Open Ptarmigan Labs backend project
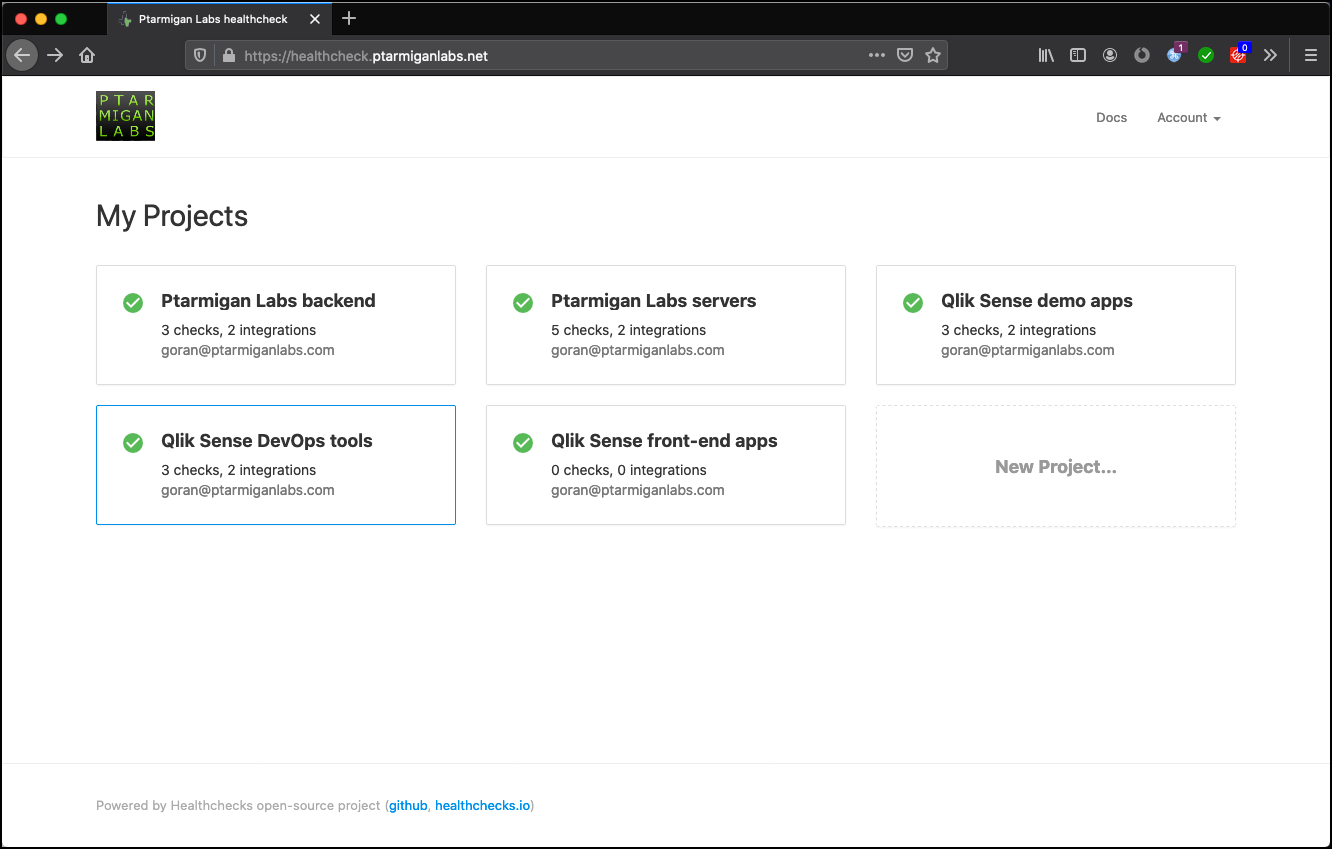This screenshot has width=1332, height=849. click(276, 325)
